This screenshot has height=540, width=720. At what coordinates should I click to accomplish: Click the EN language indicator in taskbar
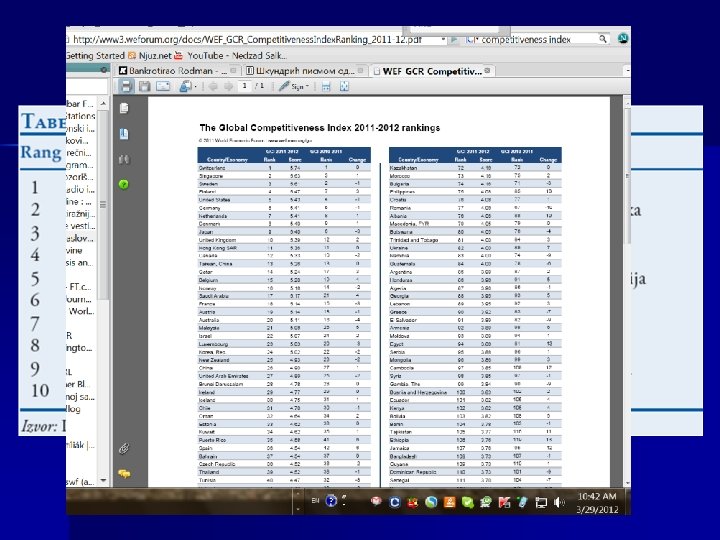coord(315,501)
